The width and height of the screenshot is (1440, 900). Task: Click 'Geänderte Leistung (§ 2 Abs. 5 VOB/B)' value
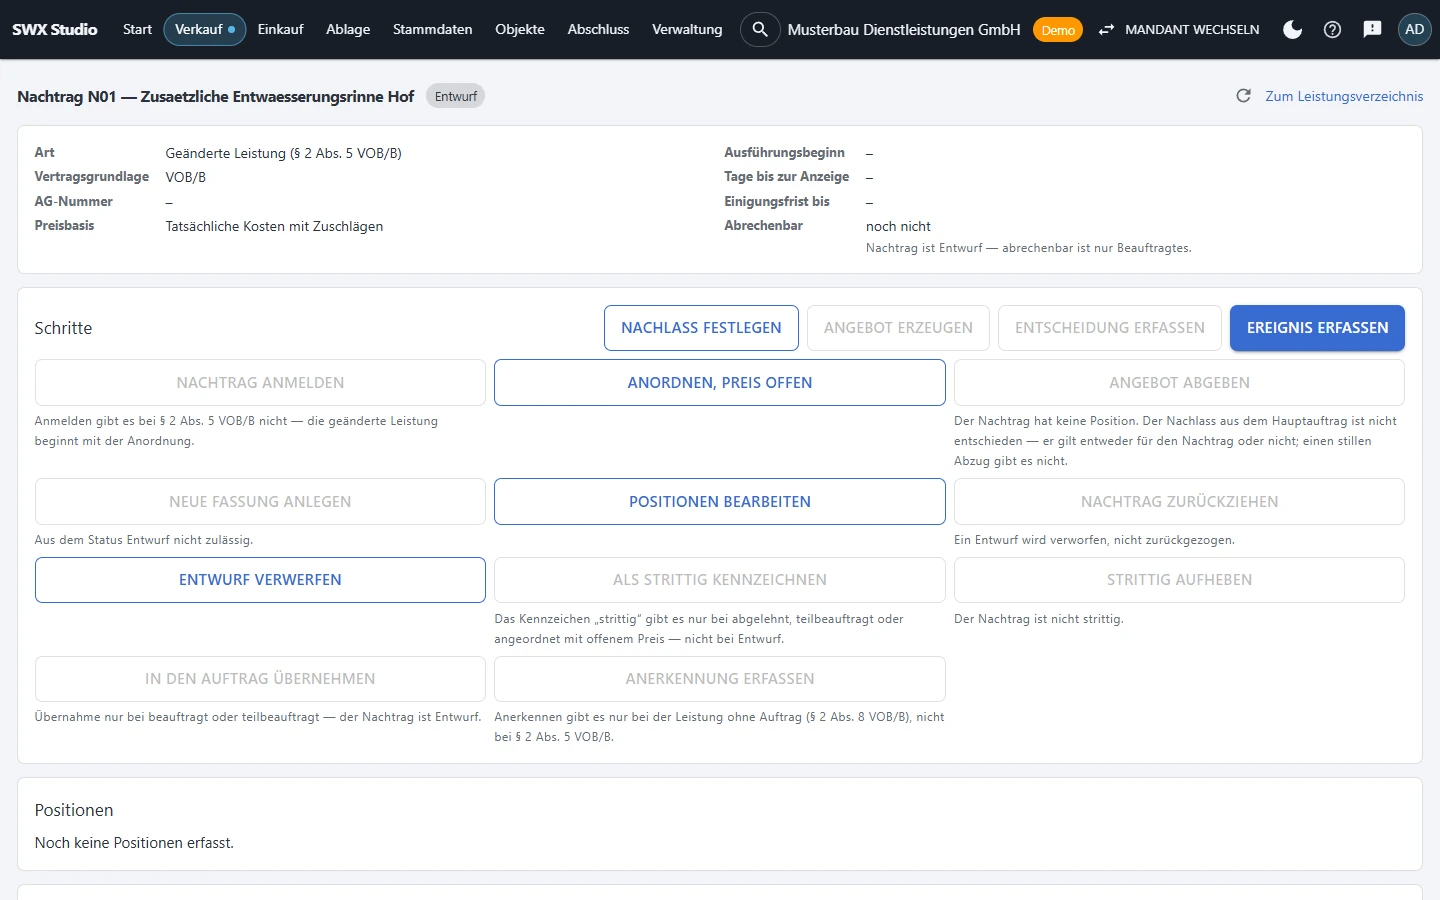(x=284, y=153)
